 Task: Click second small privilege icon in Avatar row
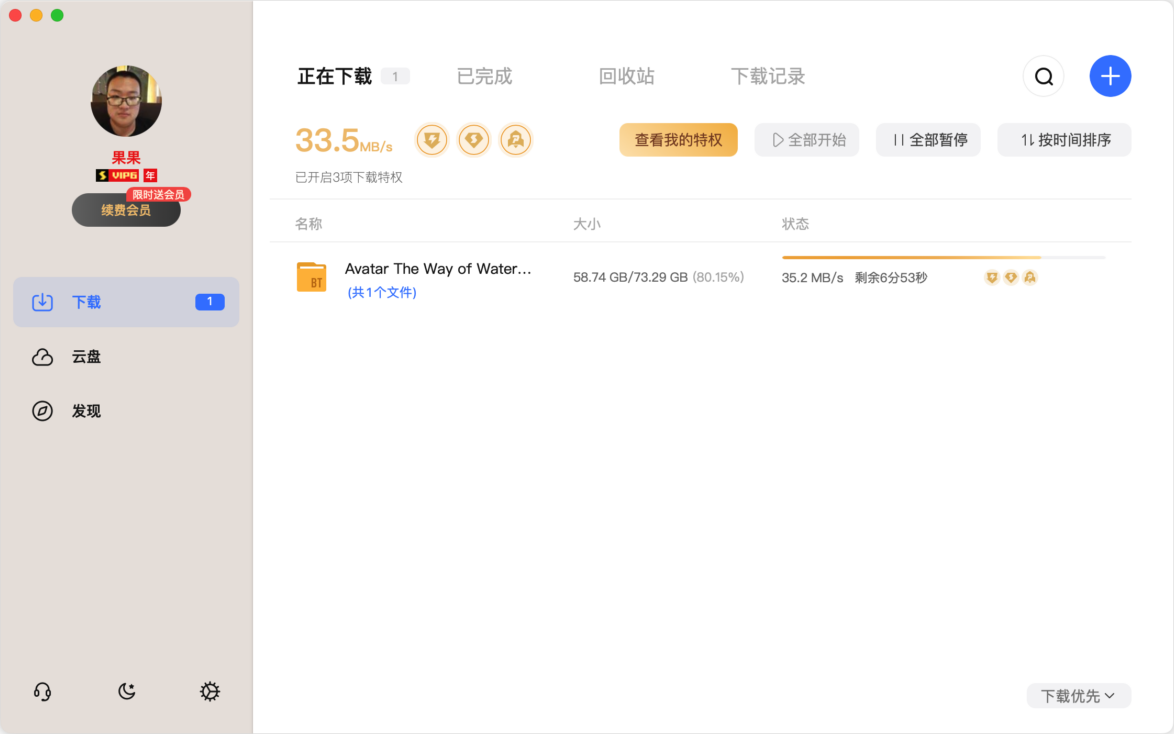1011,278
